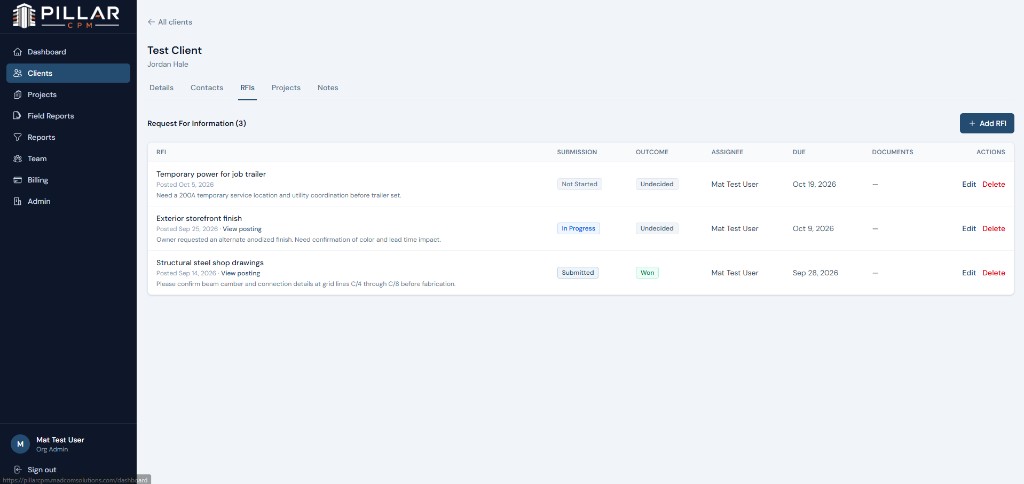Image resolution: width=1024 pixels, height=484 pixels.
Task: Click the Oct 9, 2026 due date
Action: point(813,229)
